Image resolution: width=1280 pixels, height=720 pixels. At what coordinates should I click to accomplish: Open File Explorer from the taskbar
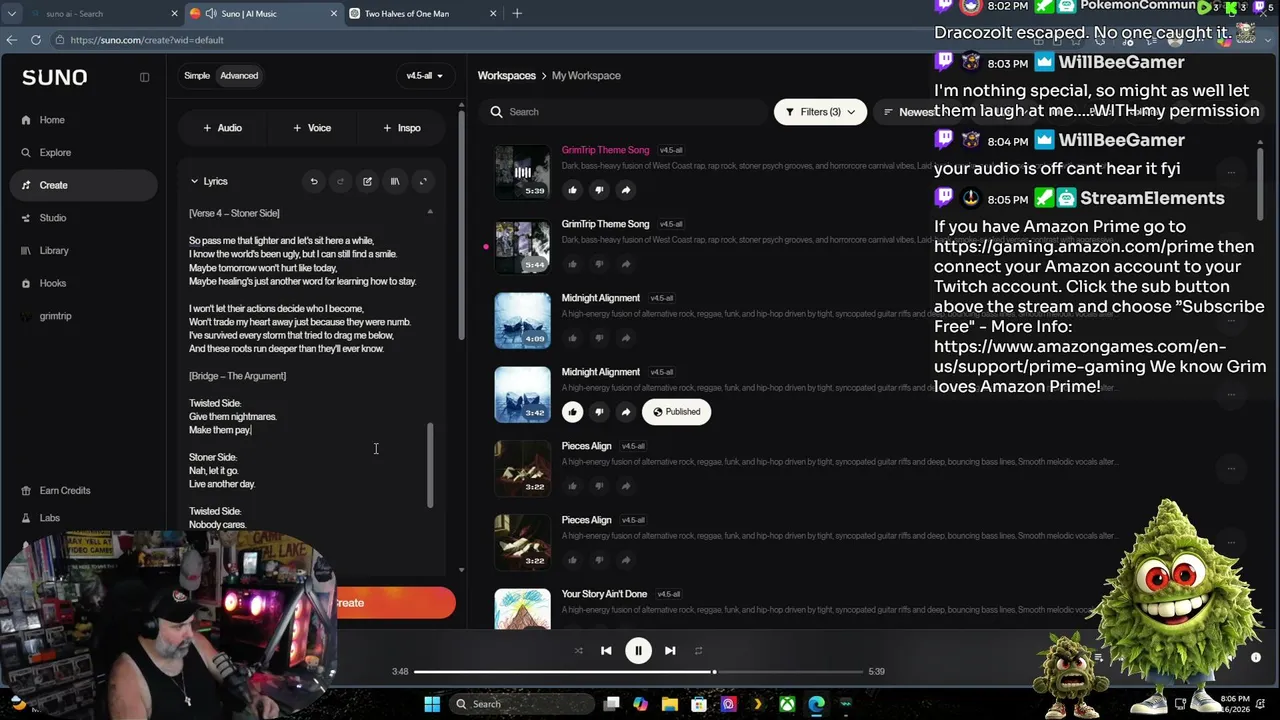[670, 704]
